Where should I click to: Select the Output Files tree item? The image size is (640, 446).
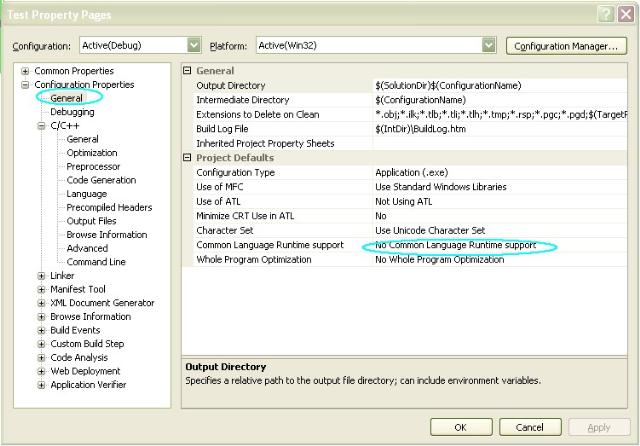pyautogui.click(x=91, y=221)
